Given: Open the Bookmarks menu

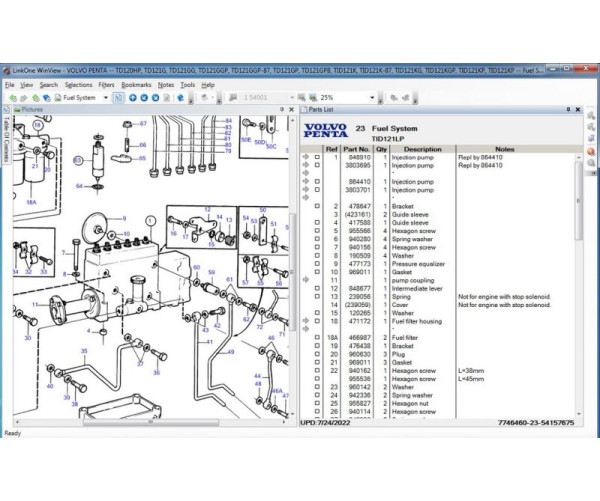Looking at the screenshot, I should tap(136, 85).
